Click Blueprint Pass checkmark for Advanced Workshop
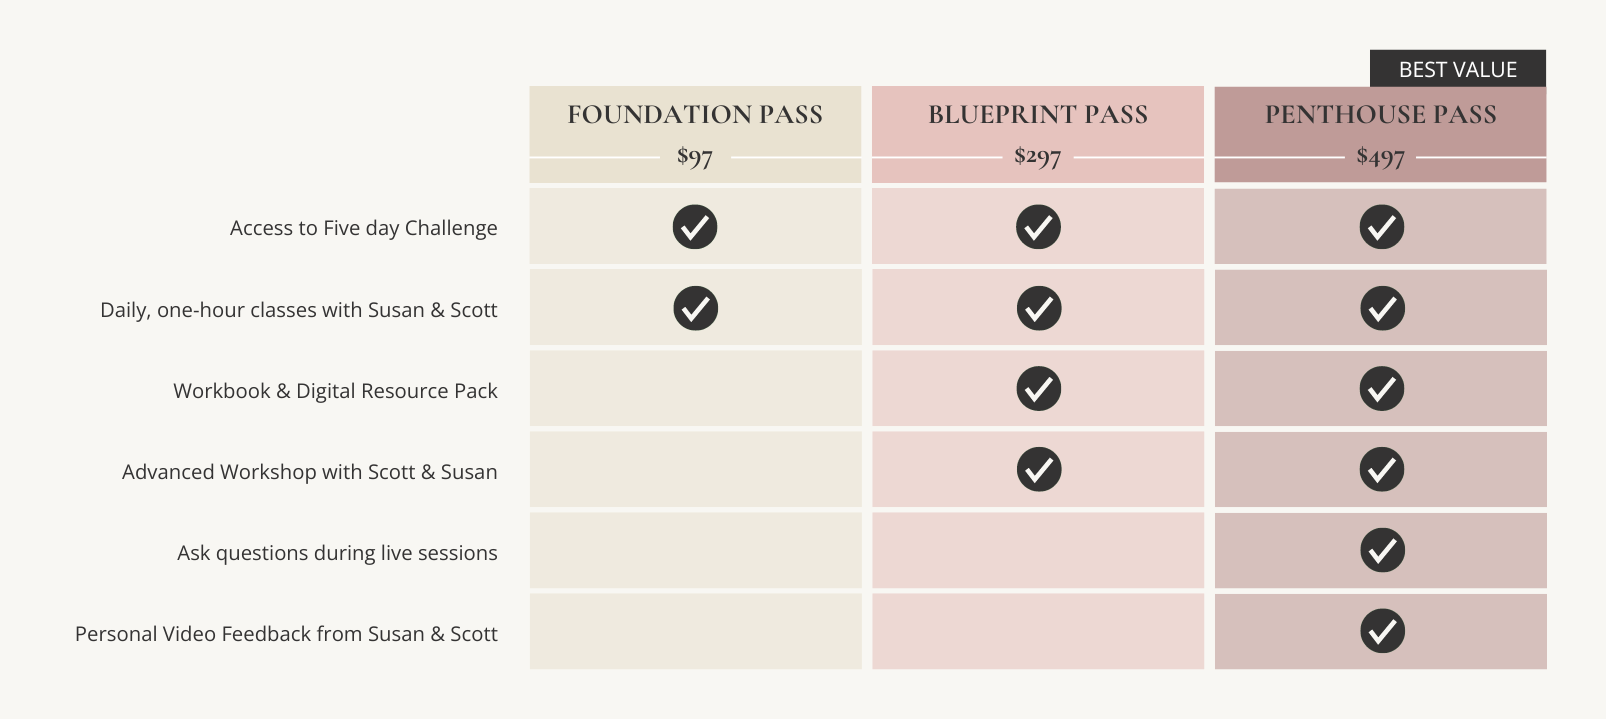This screenshot has width=1606, height=719. point(1038,470)
